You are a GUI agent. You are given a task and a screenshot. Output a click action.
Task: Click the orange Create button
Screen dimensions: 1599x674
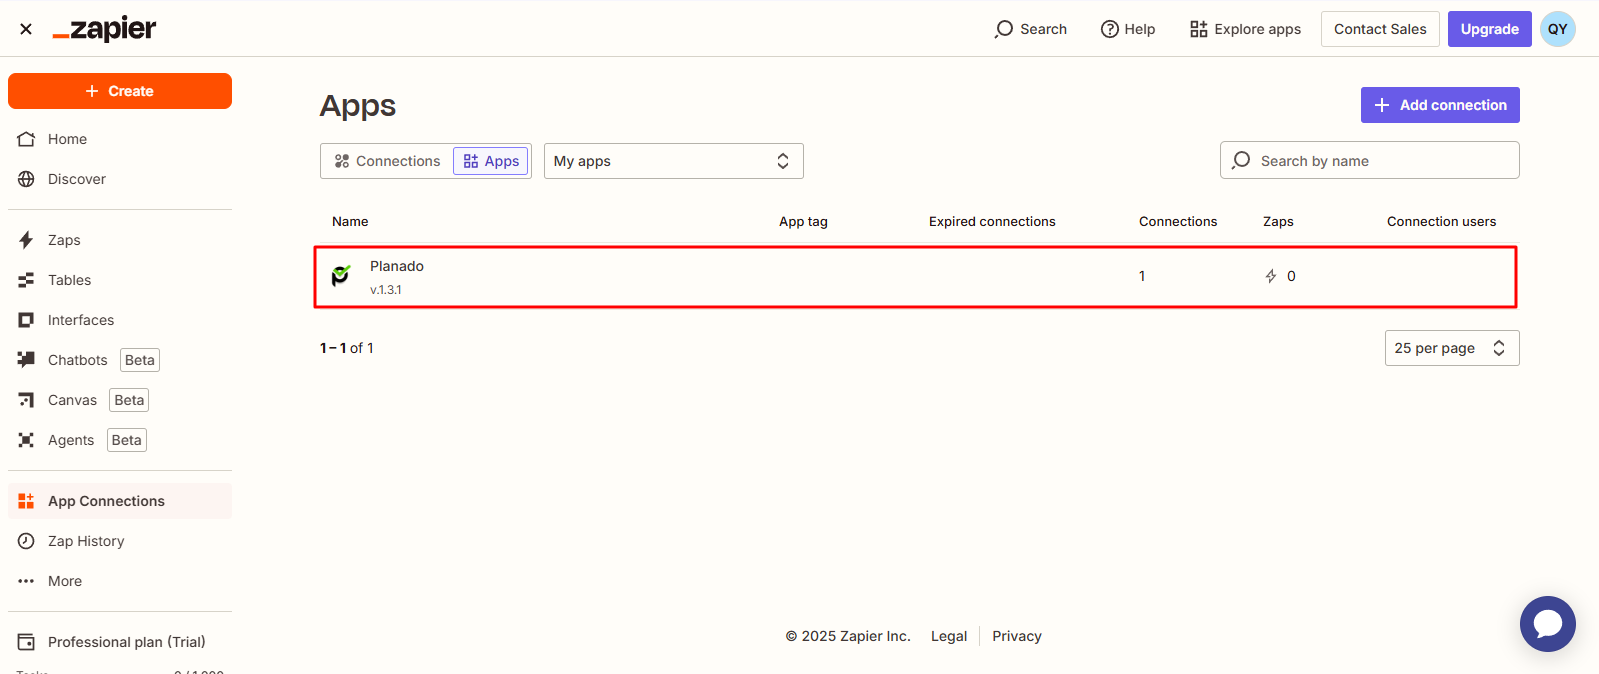[x=120, y=91]
